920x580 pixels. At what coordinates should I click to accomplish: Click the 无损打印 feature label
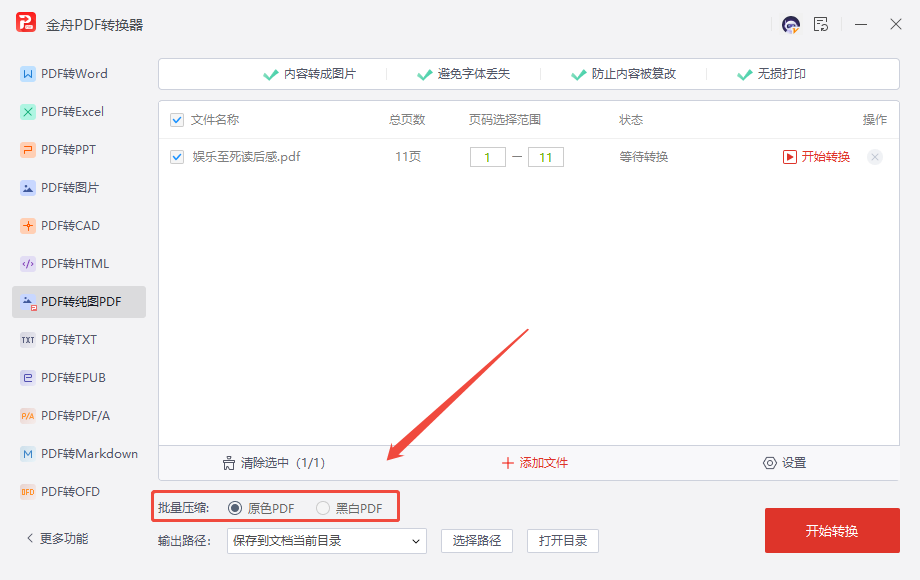(x=781, y=74)
